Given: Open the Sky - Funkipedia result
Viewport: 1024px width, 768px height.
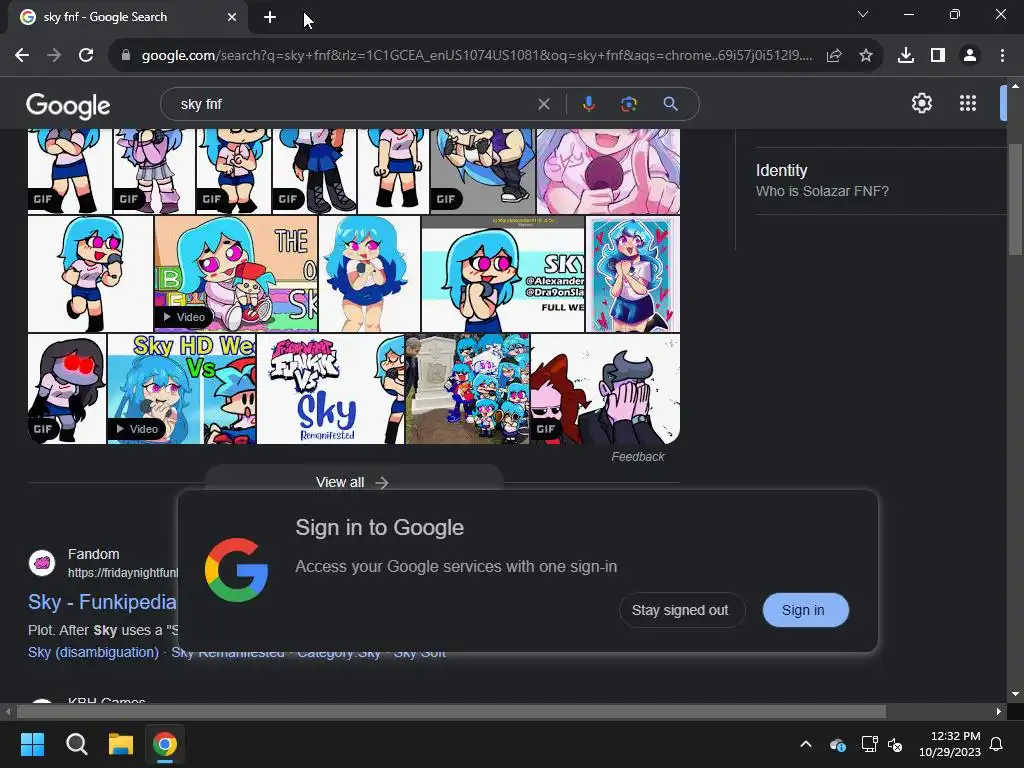Looking at the screenshot, I should pyautogui.click(x=102, y=601).
